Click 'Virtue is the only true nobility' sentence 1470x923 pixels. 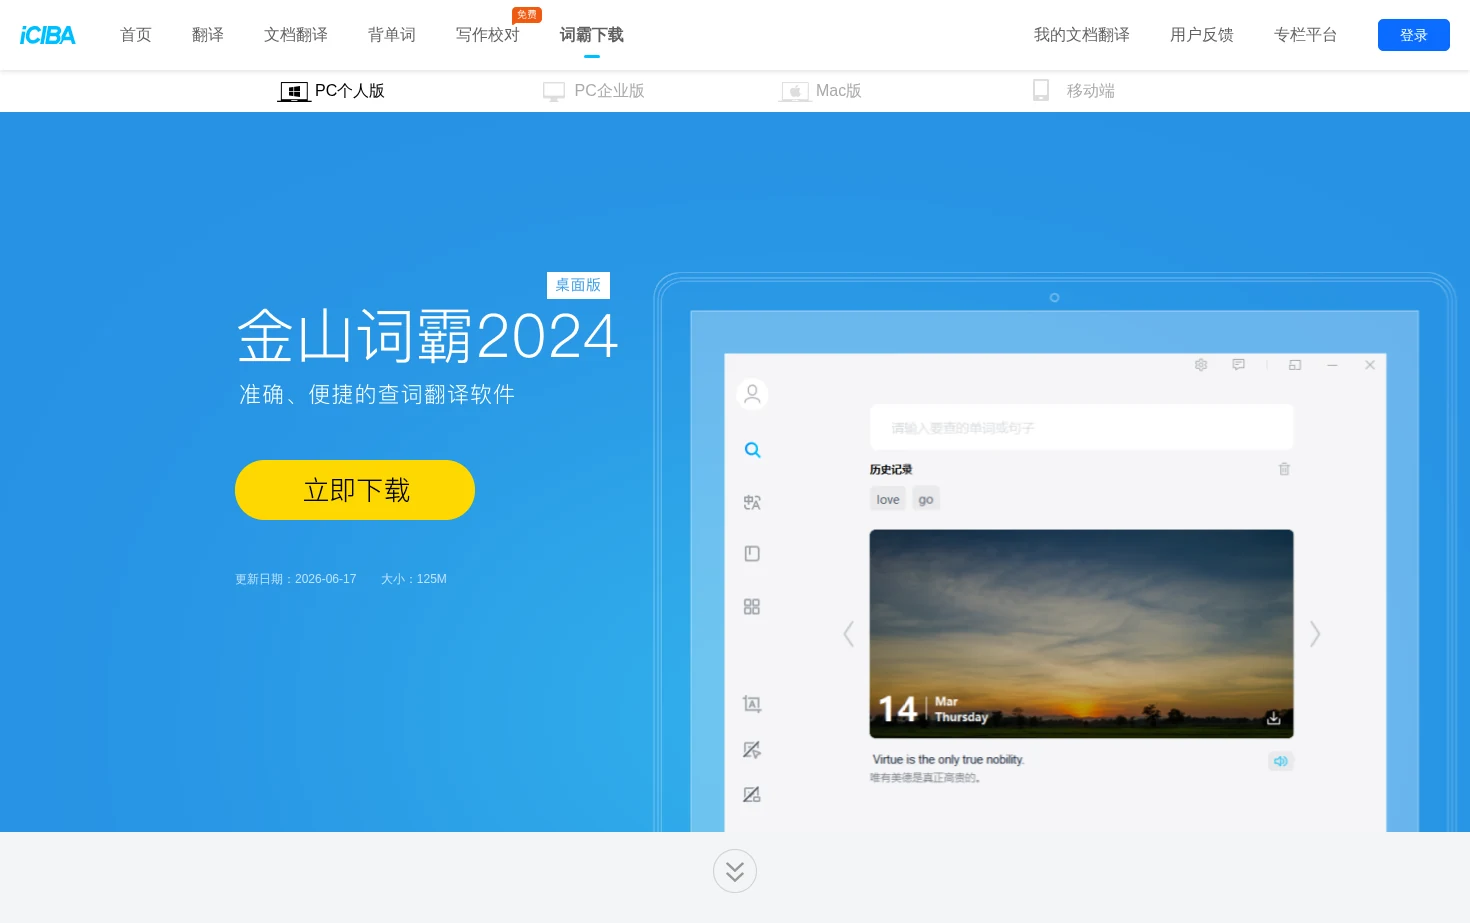pos(948,760)
